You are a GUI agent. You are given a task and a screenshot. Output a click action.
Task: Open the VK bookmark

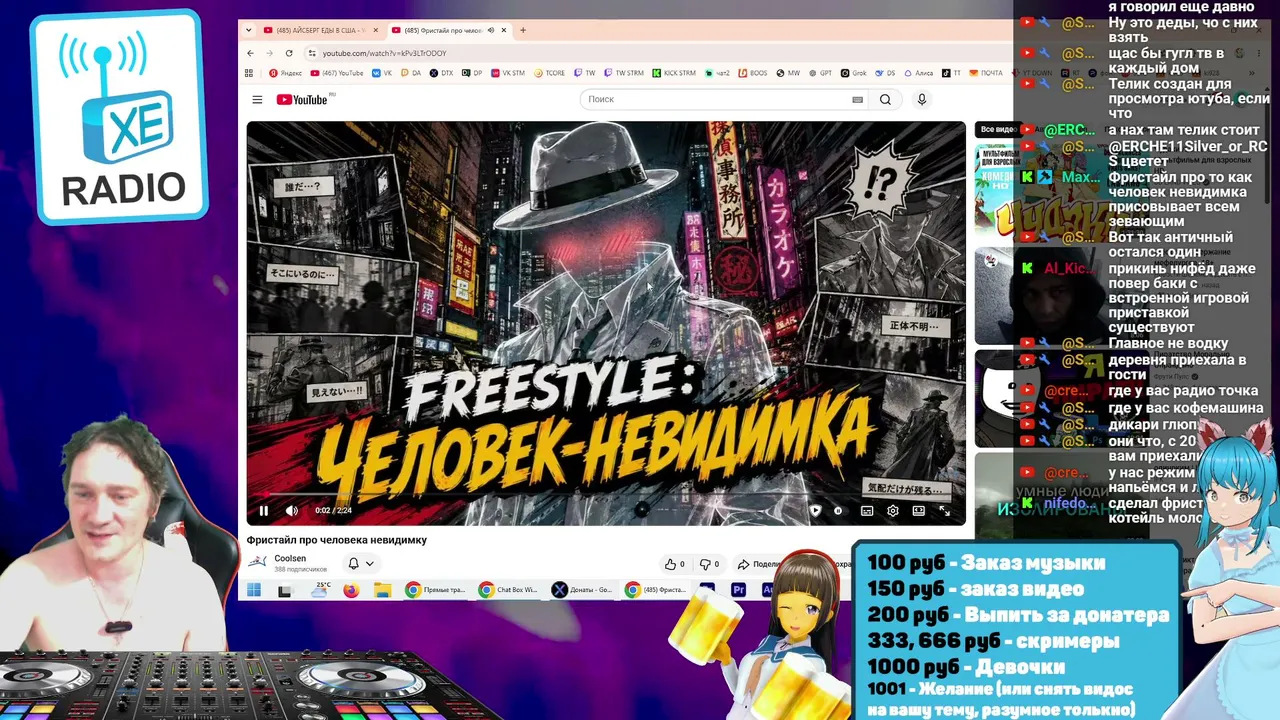coord(382,73)
